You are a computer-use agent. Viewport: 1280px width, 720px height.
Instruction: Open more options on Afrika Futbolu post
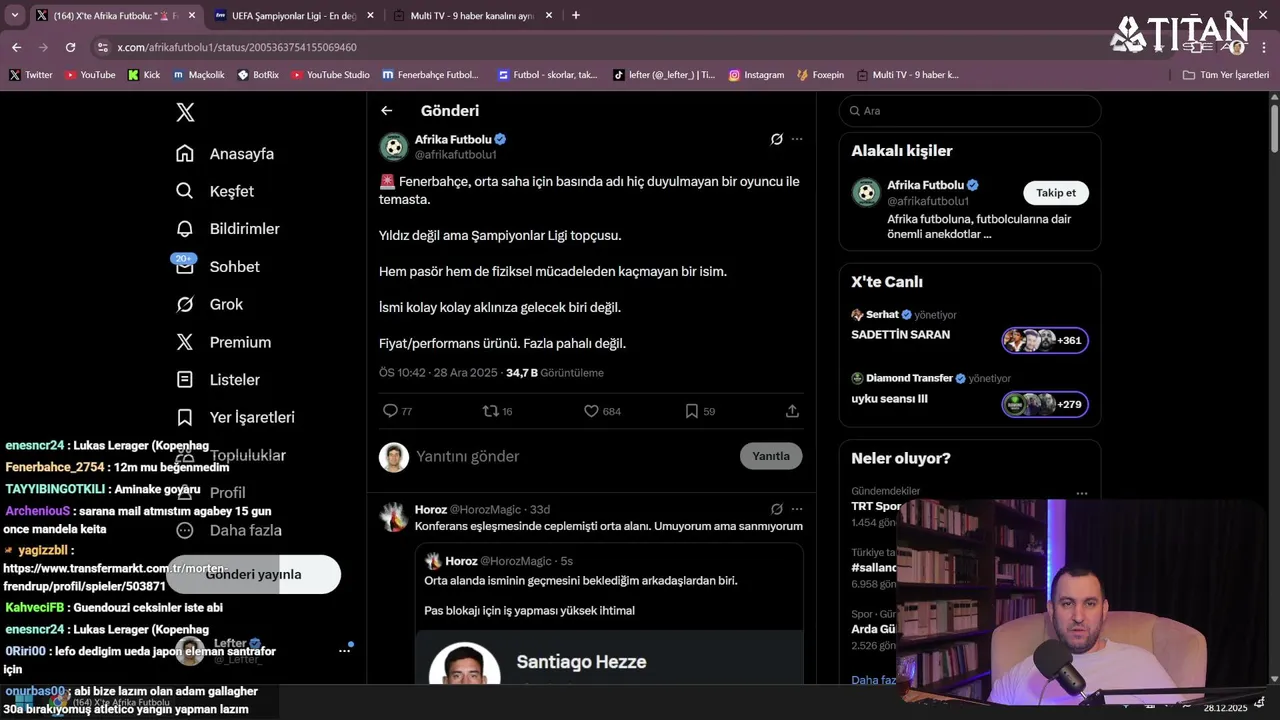pyautogui.click(x=797, y=139)
